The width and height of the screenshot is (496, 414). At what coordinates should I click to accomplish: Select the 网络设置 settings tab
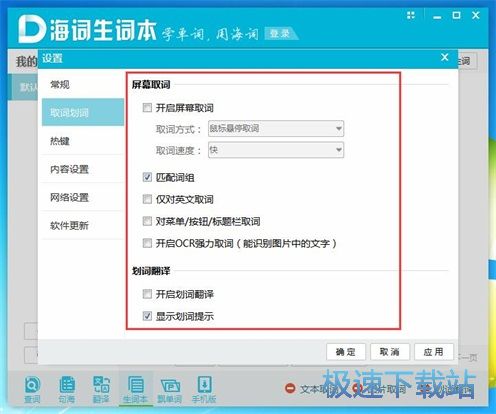click(83, 197)
